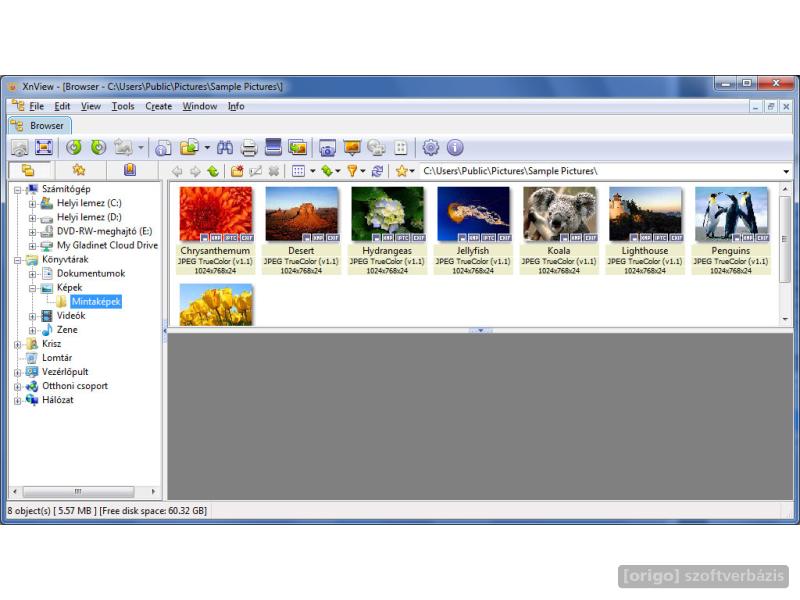Rotate clockwise with the second green arrow icon

[x=98, y=147]
